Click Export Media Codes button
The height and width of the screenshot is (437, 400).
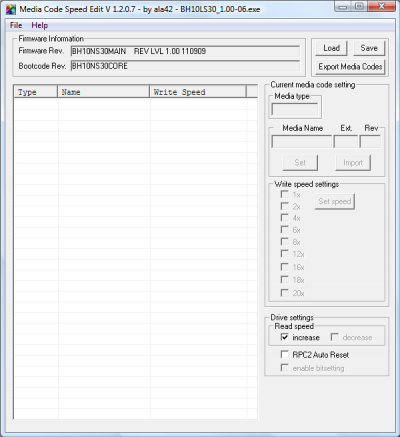(350, 67)
